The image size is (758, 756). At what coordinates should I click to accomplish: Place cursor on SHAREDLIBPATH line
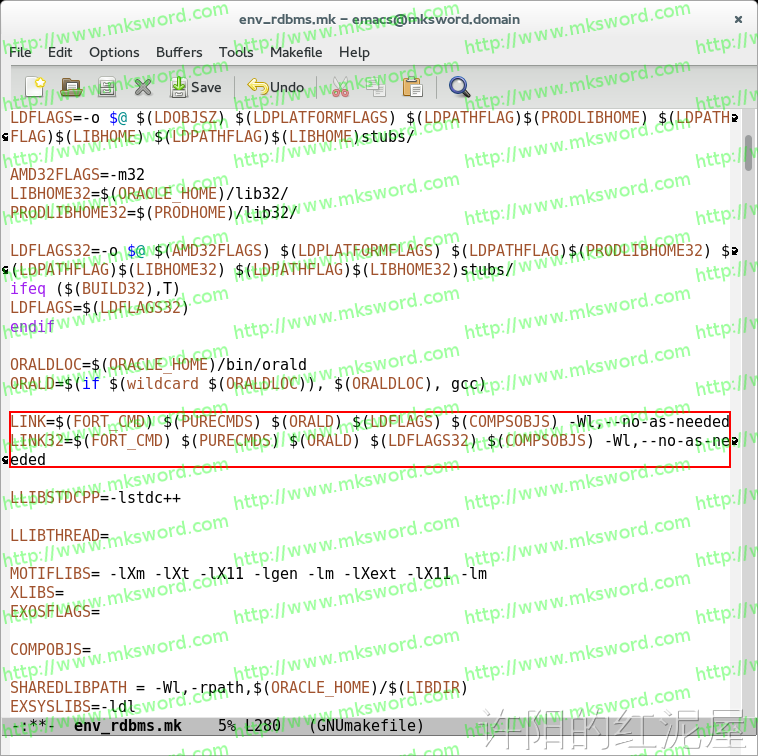click(x=239, y=687)
